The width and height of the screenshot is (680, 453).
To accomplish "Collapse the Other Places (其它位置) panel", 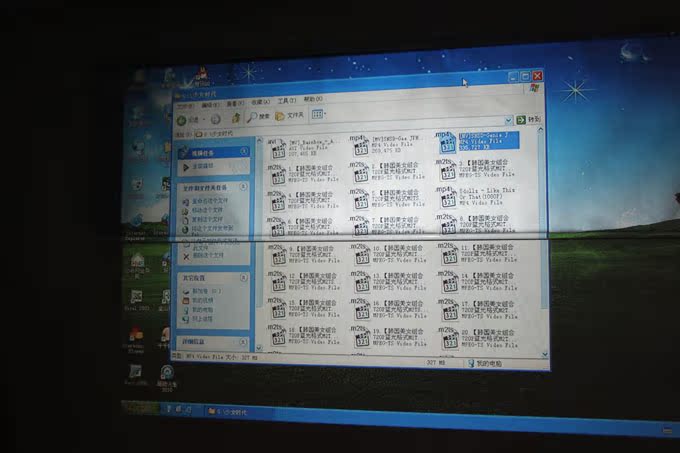I will point(243,277).
